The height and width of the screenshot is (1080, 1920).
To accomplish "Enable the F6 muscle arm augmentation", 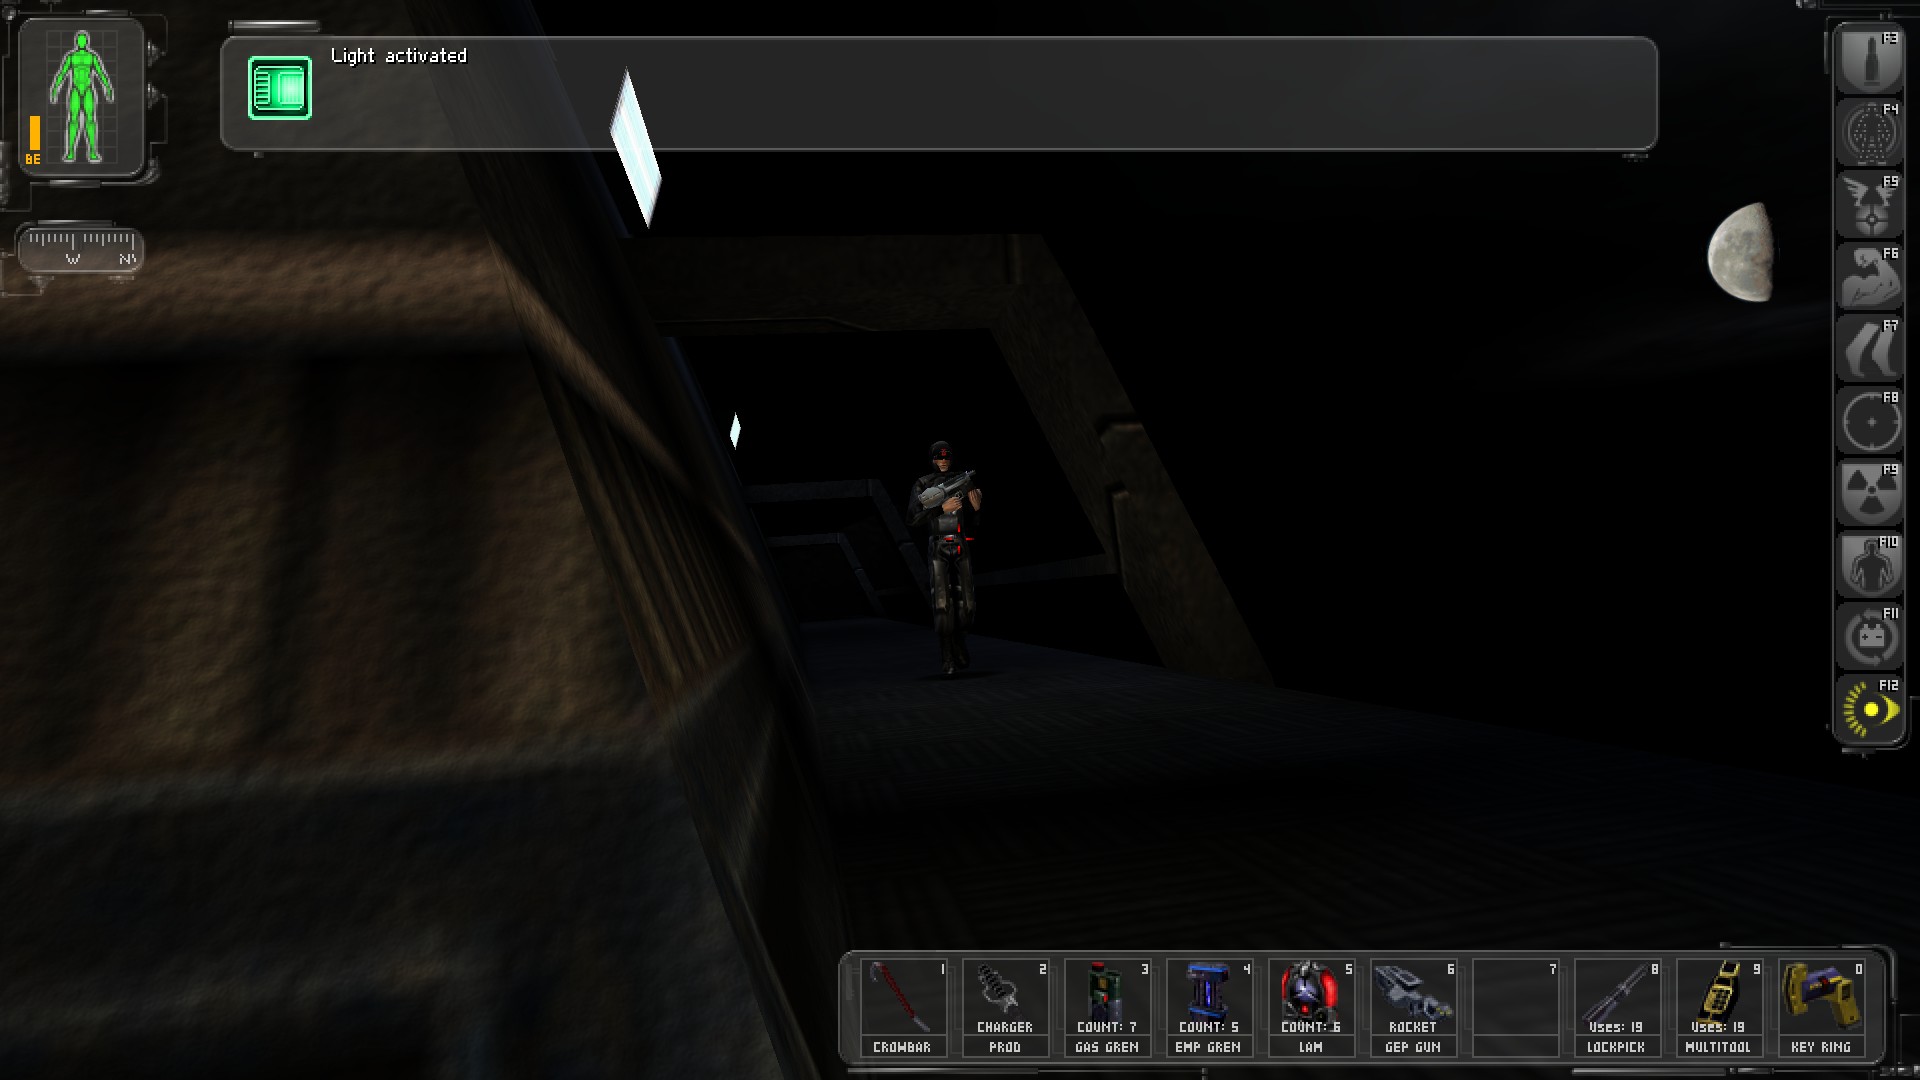I will click(1870, 277).
